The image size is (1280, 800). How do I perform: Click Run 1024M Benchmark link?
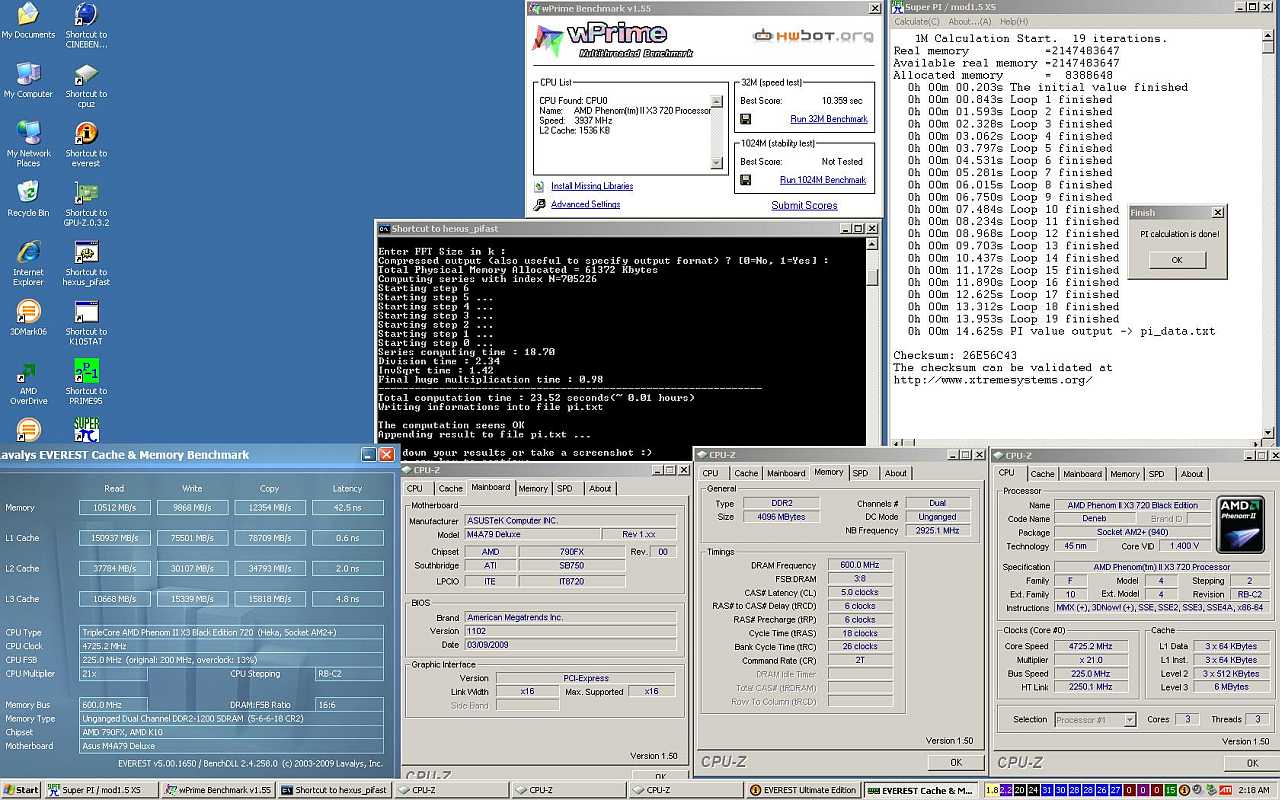[x=823, y=180]
